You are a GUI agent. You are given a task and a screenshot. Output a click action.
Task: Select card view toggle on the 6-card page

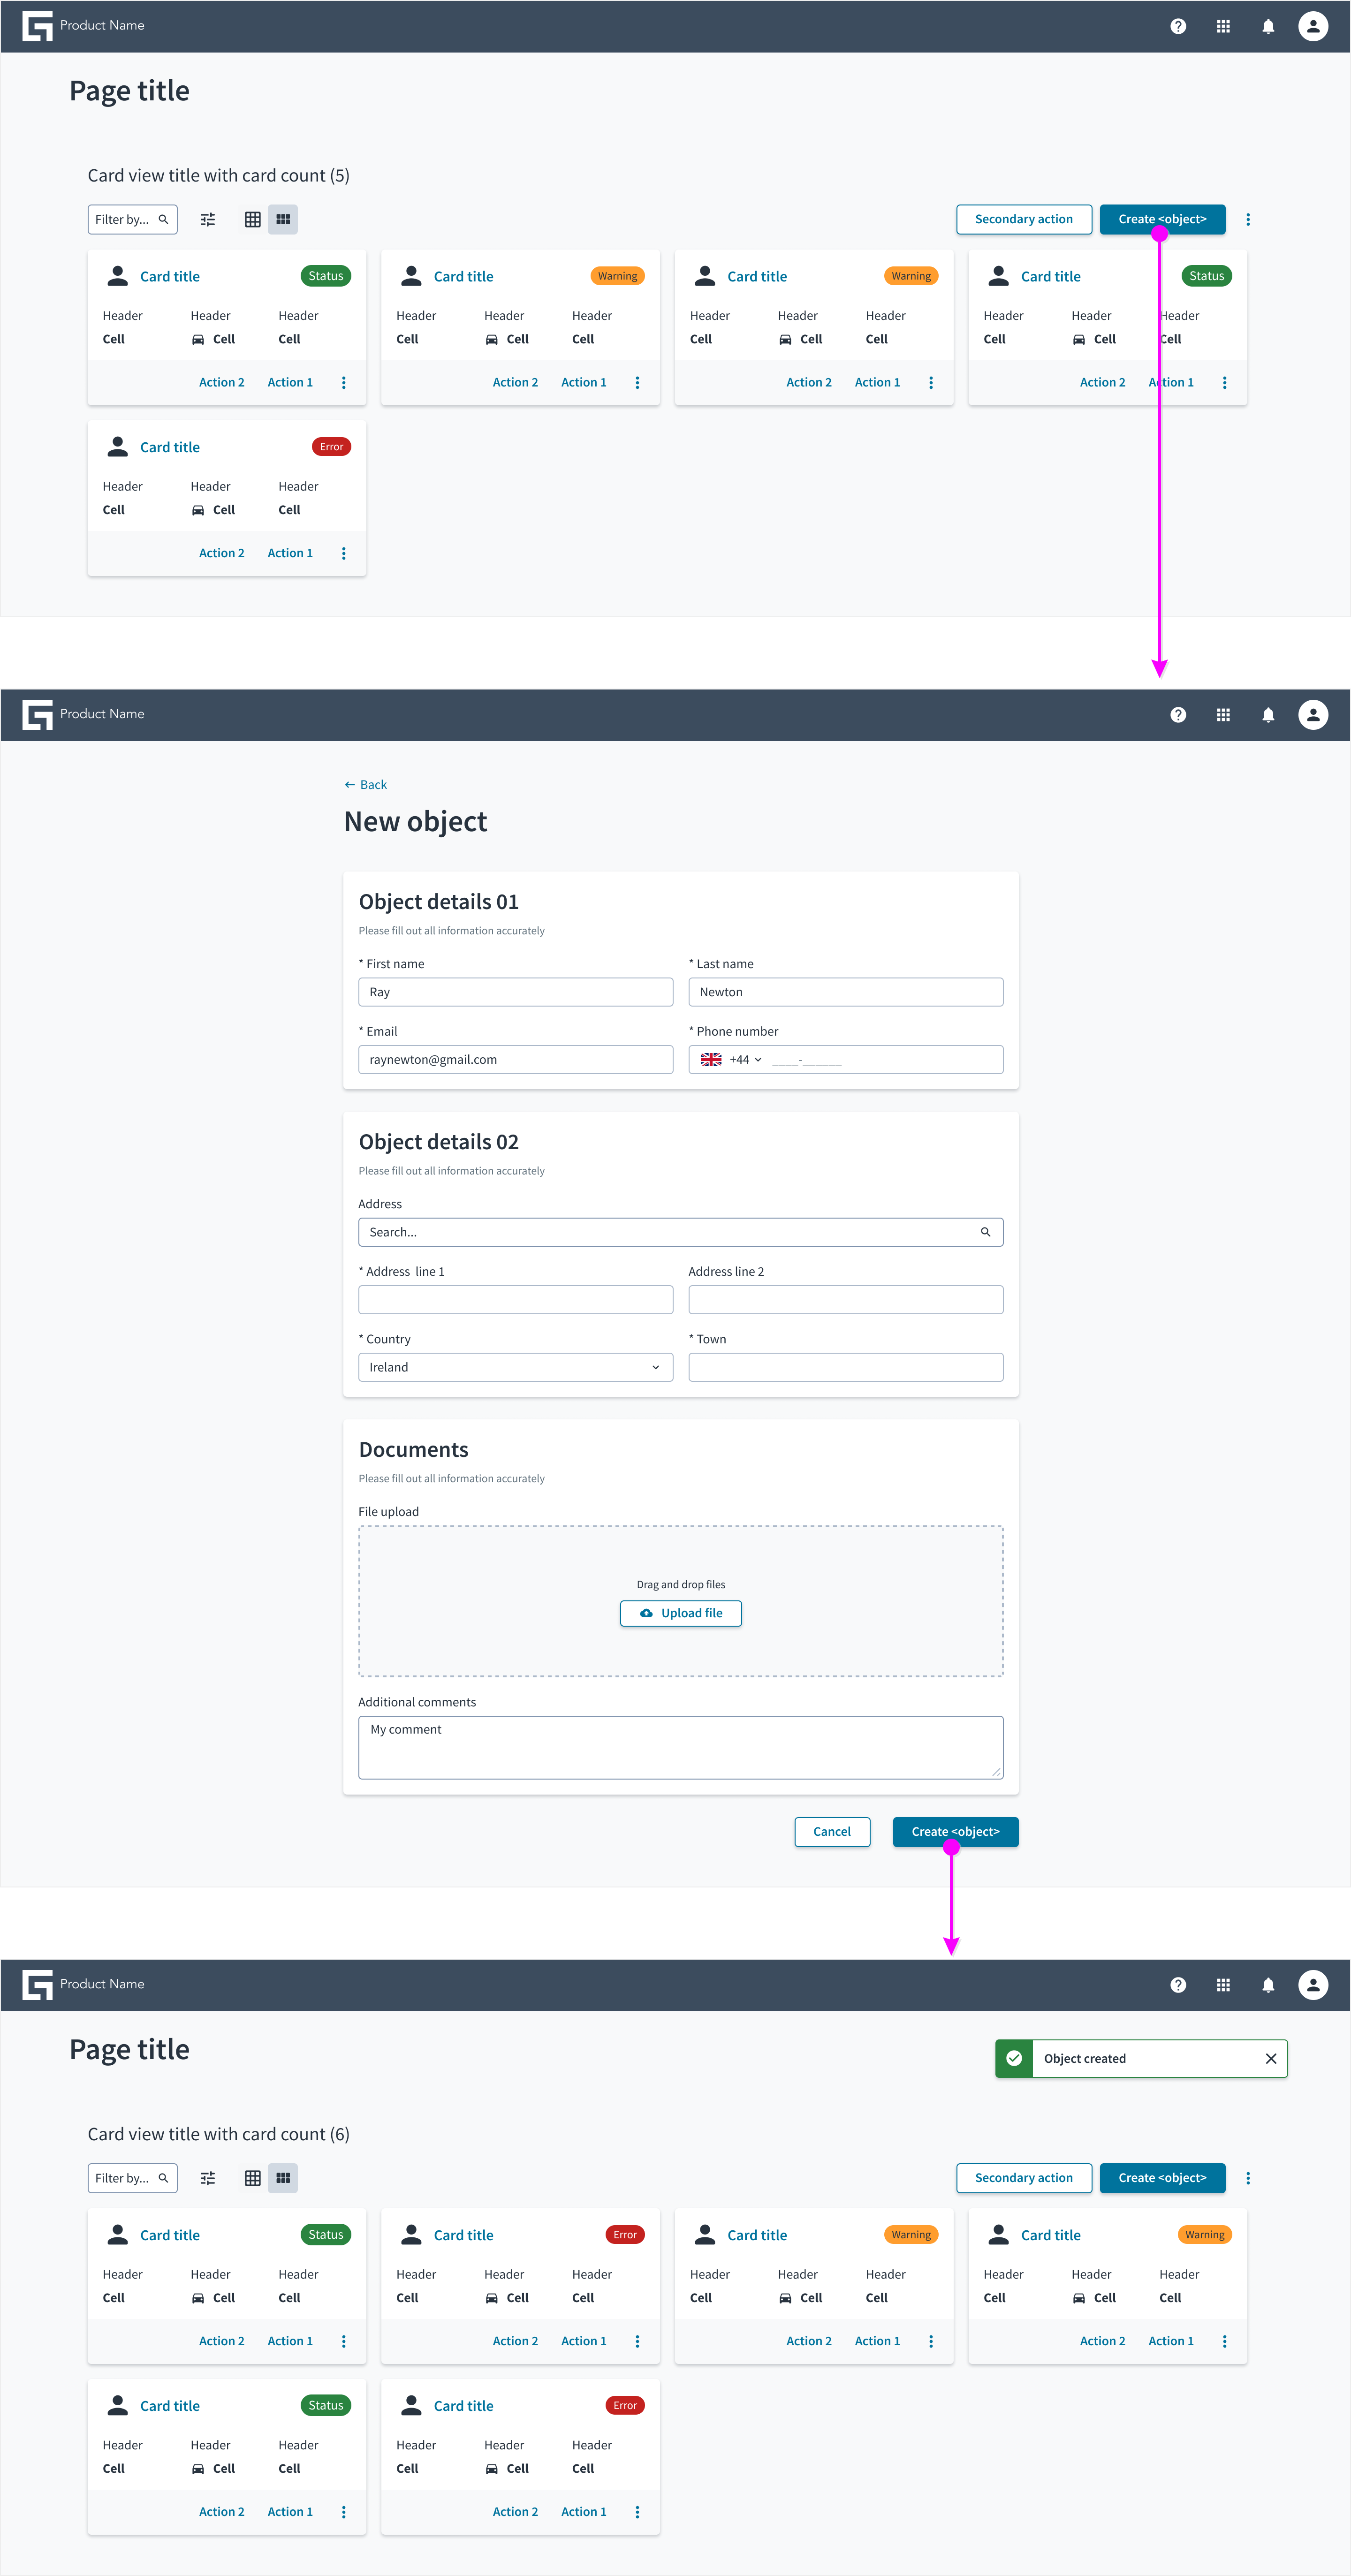coord(283,2178)
